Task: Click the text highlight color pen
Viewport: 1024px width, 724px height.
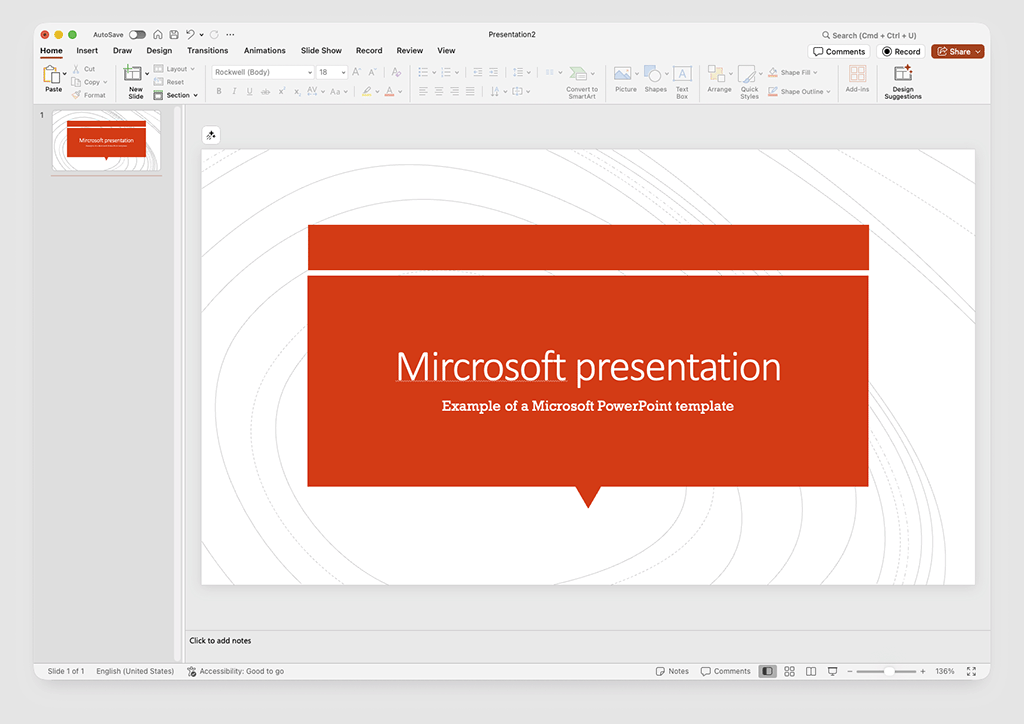Action: pyautogui.click(x=367, y=91)
